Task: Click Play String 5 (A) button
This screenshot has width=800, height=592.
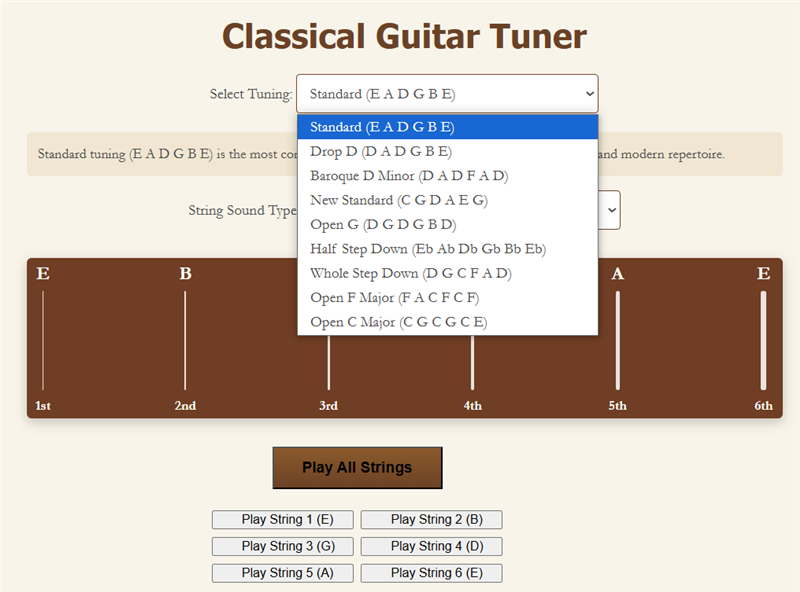Action: pos(283,573)
